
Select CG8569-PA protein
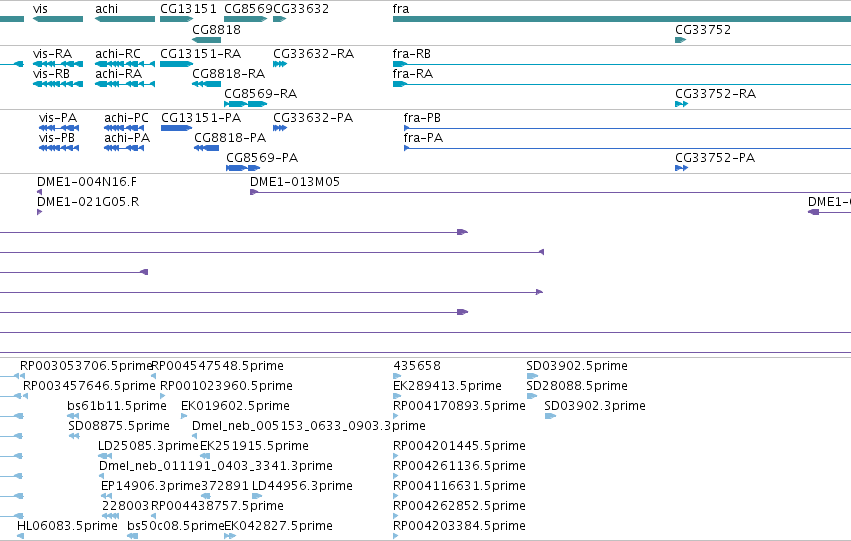[x=243, y=168]
